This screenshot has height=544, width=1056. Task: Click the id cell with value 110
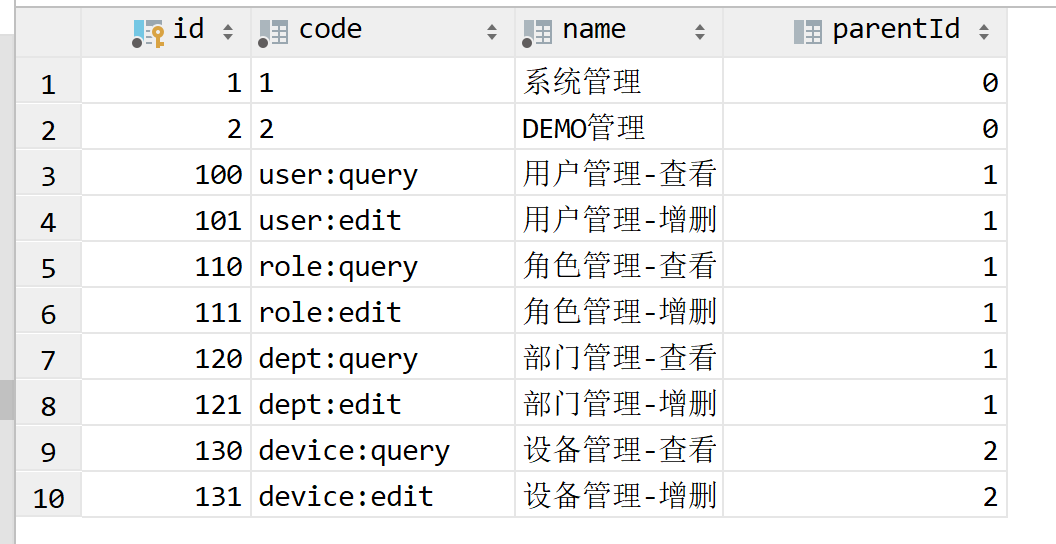(x=166, y=267)
